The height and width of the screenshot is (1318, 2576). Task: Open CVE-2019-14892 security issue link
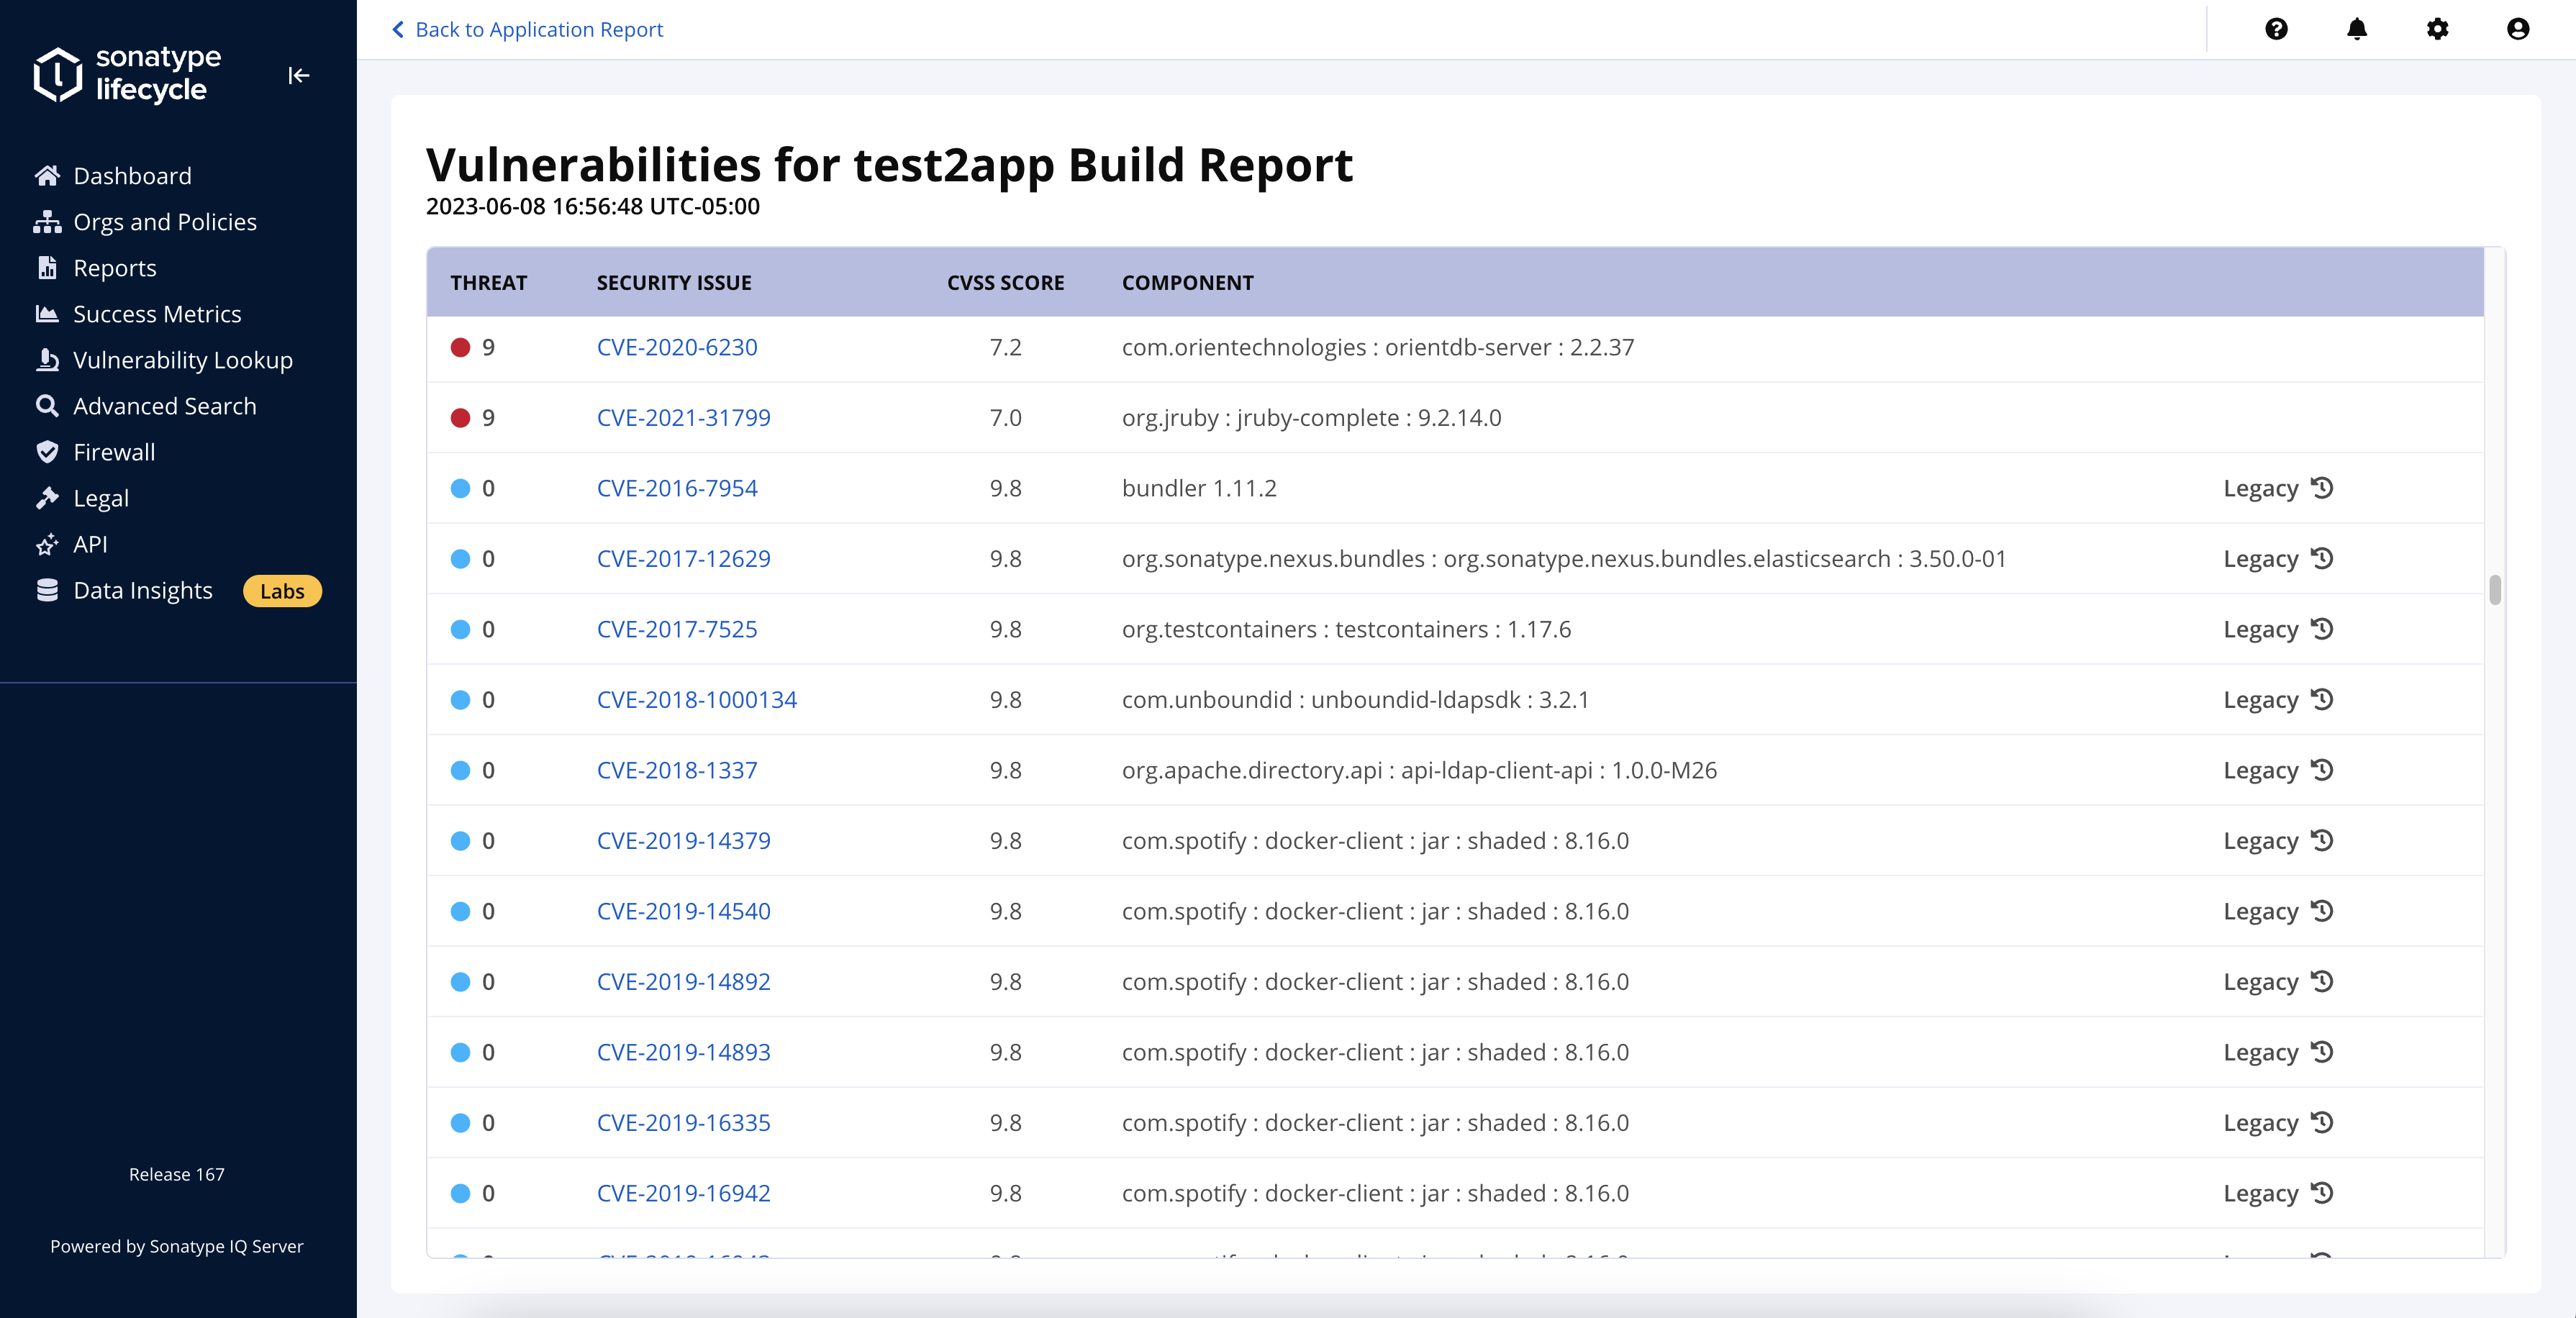coord(684,981)
